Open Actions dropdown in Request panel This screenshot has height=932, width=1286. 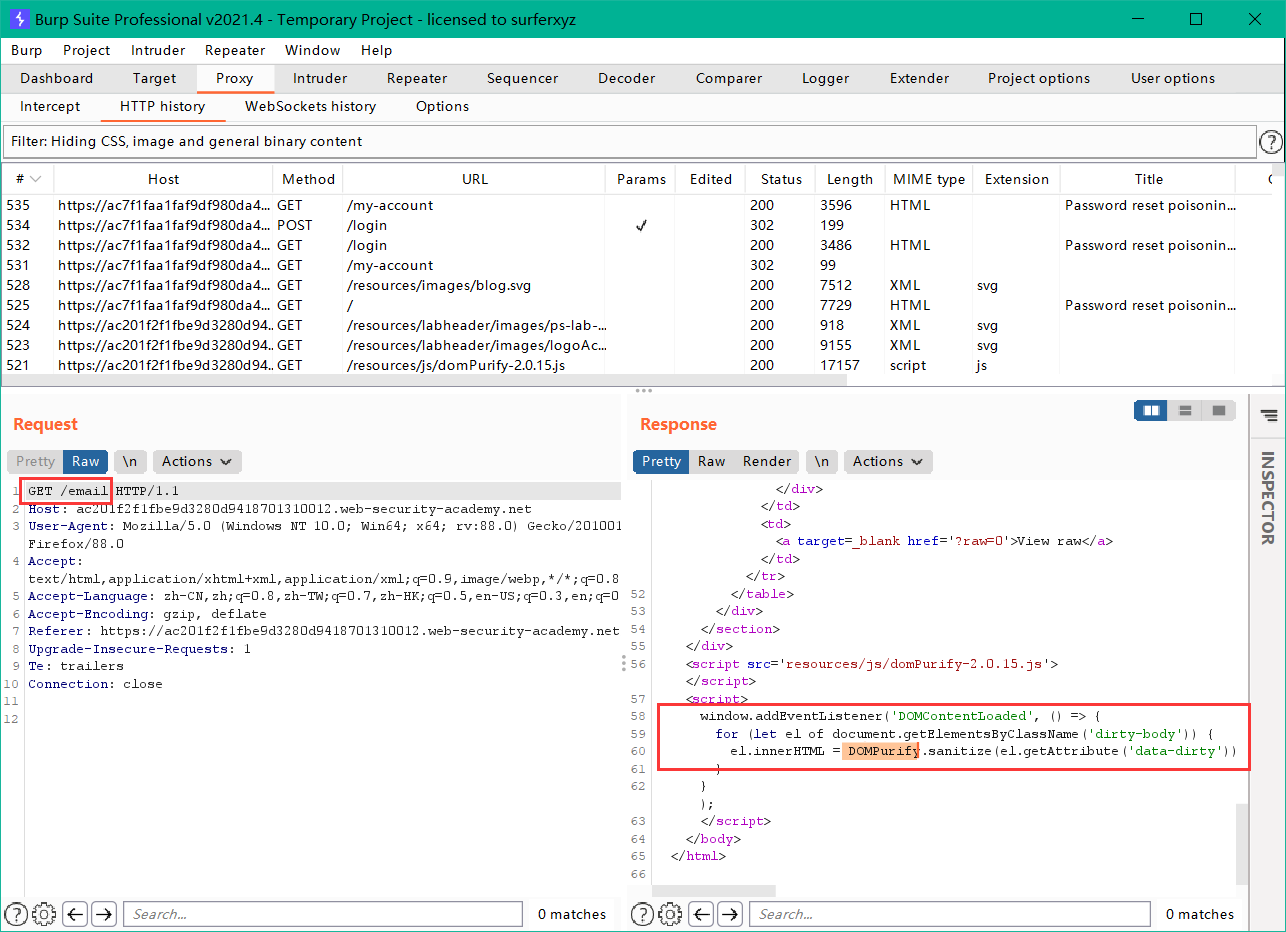point(197,461)
